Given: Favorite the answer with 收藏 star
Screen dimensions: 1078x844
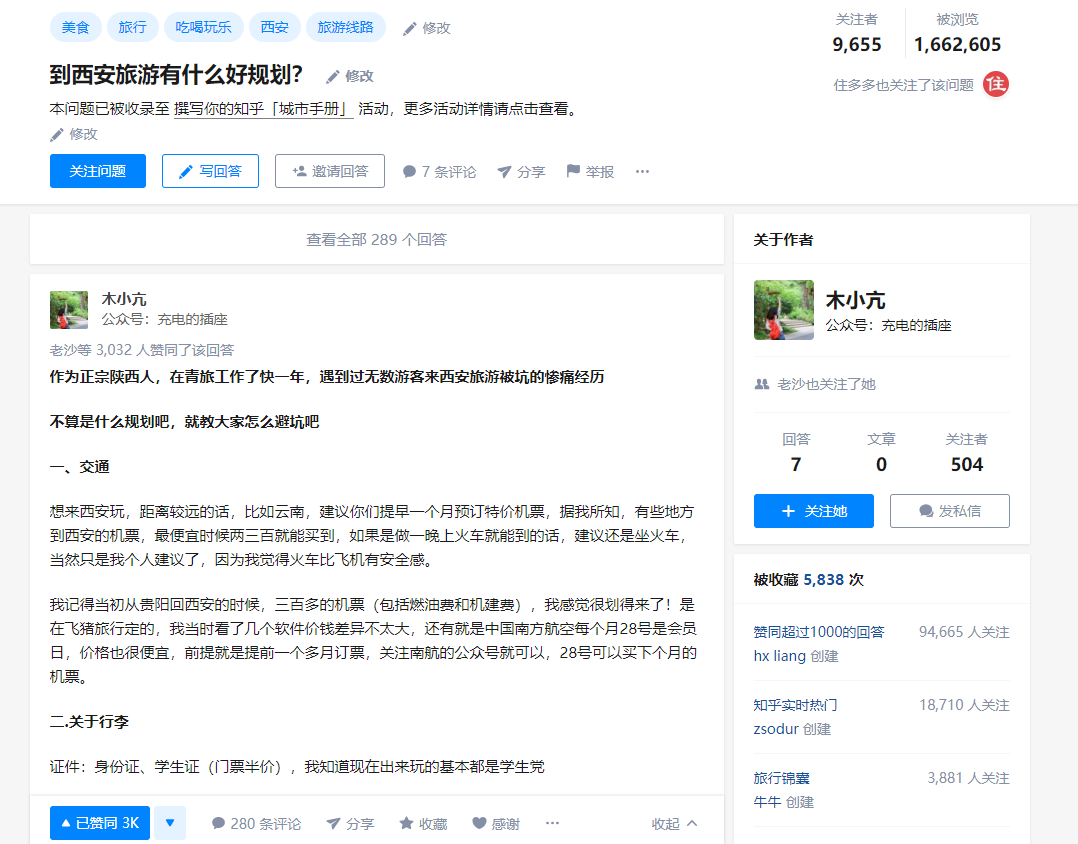Looking at the screenshot, I should pos(424,823).
